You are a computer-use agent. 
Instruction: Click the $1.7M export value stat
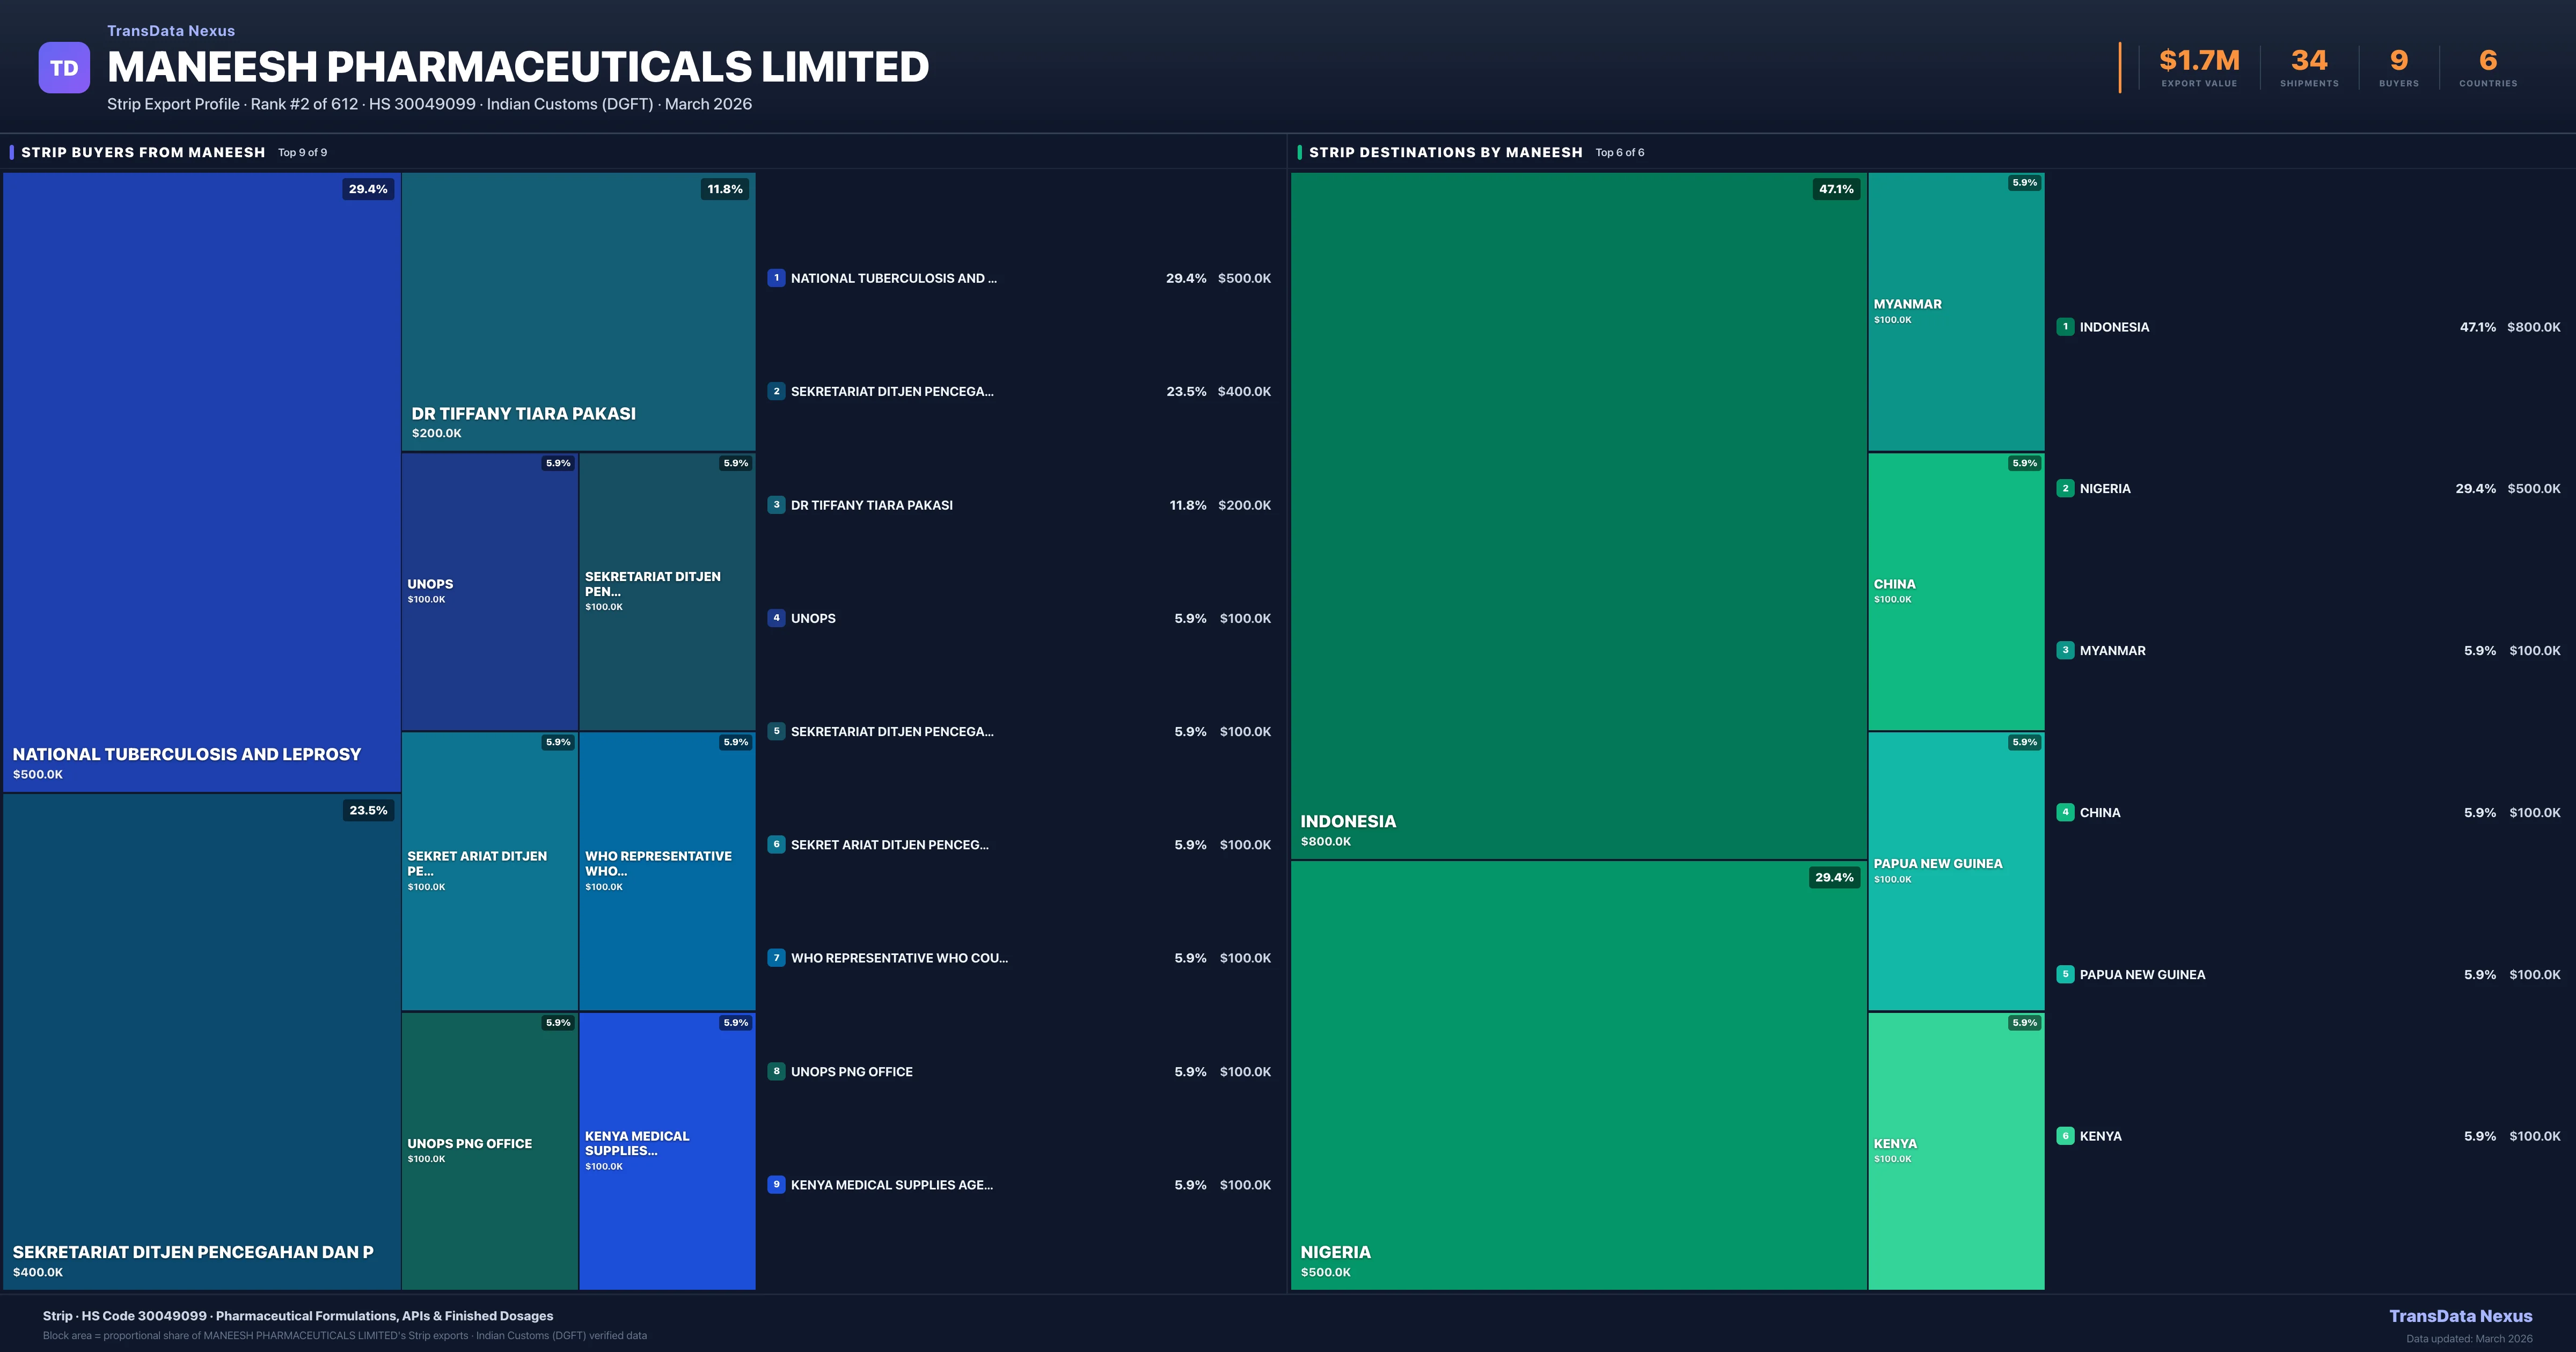click(x=2199, y=61)
